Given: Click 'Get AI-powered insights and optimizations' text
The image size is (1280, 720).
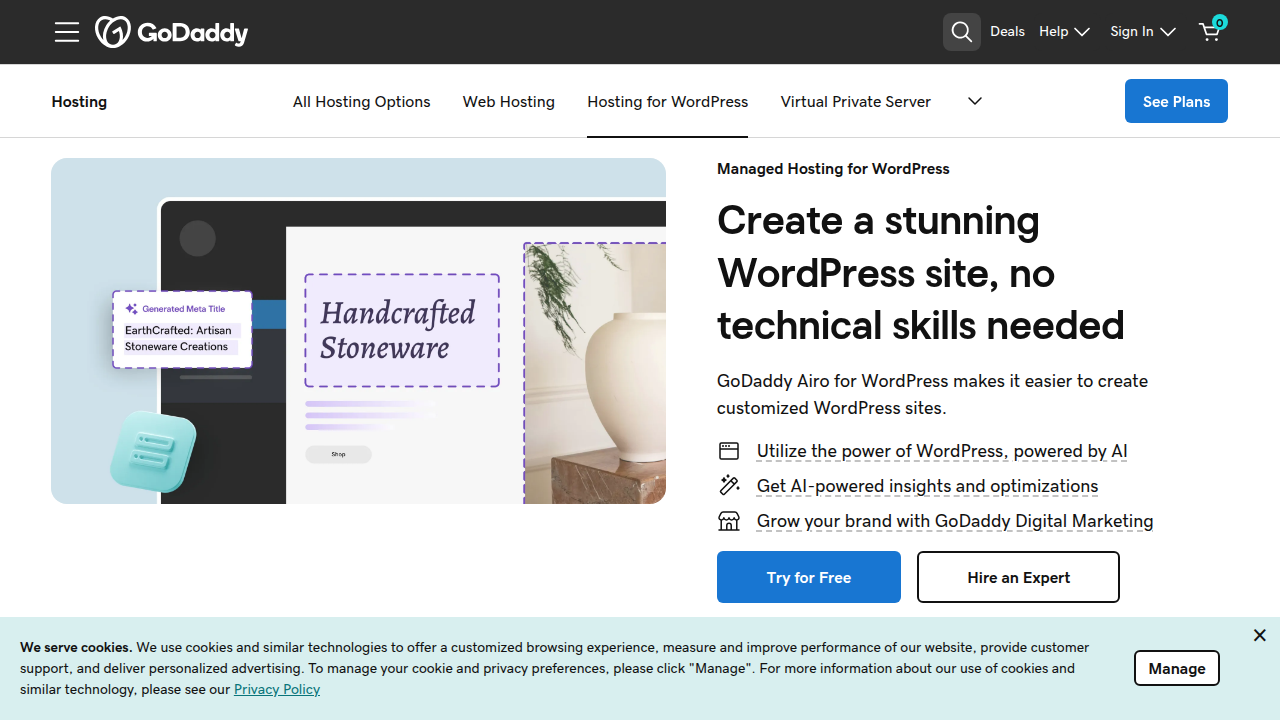Looking at the screenshot, I should [927, 486].
